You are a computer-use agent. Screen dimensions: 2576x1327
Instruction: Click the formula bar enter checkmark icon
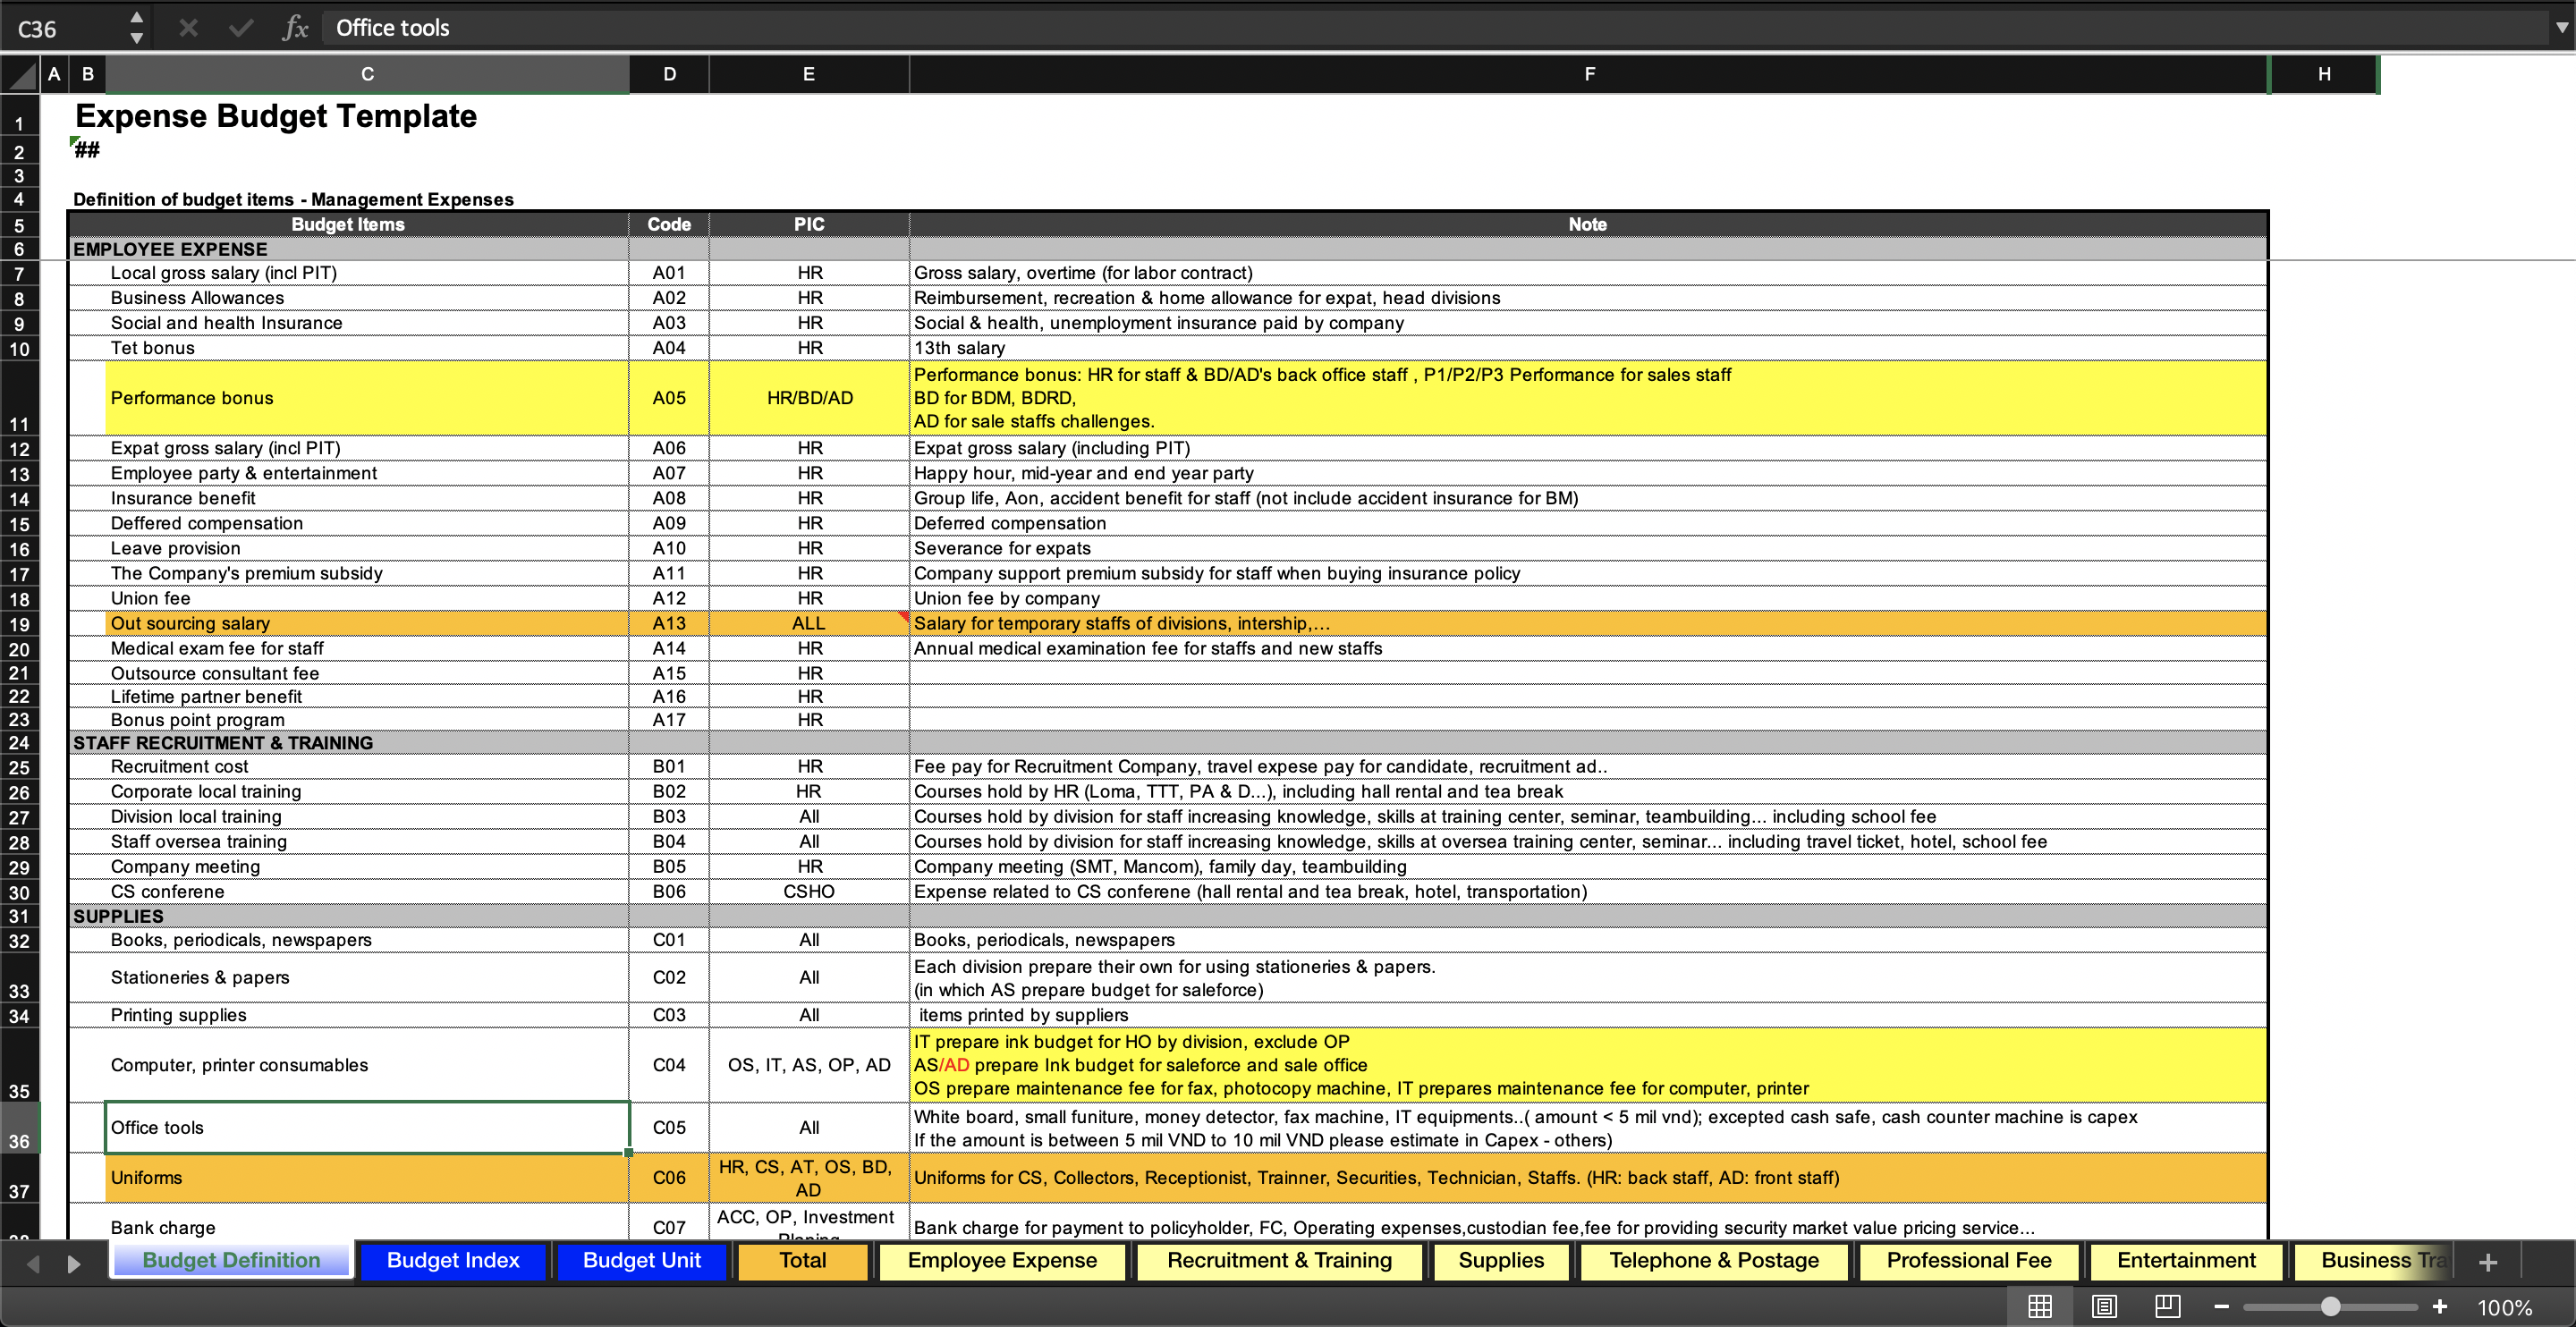[240, 28]
